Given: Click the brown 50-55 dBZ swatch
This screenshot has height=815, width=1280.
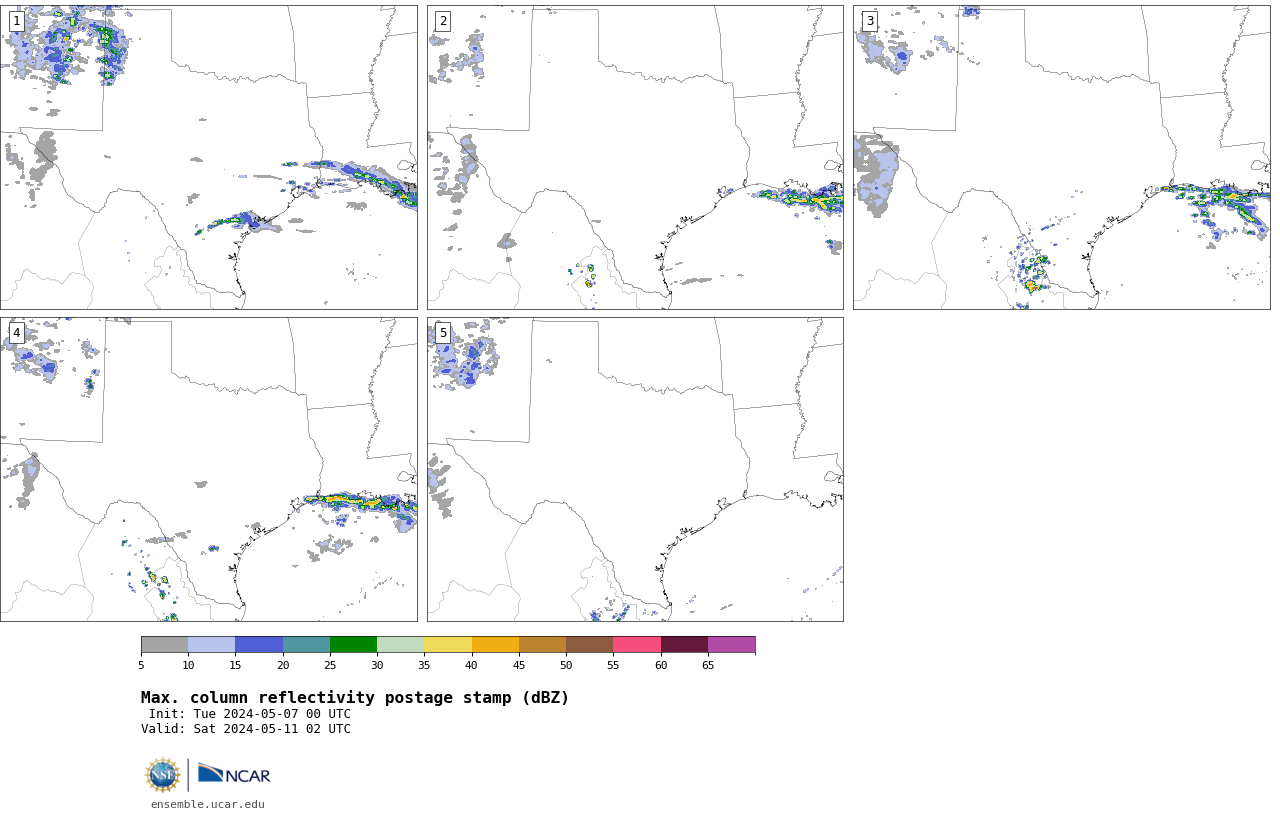Looking at the screenshot, I should (x=589, y=644).
